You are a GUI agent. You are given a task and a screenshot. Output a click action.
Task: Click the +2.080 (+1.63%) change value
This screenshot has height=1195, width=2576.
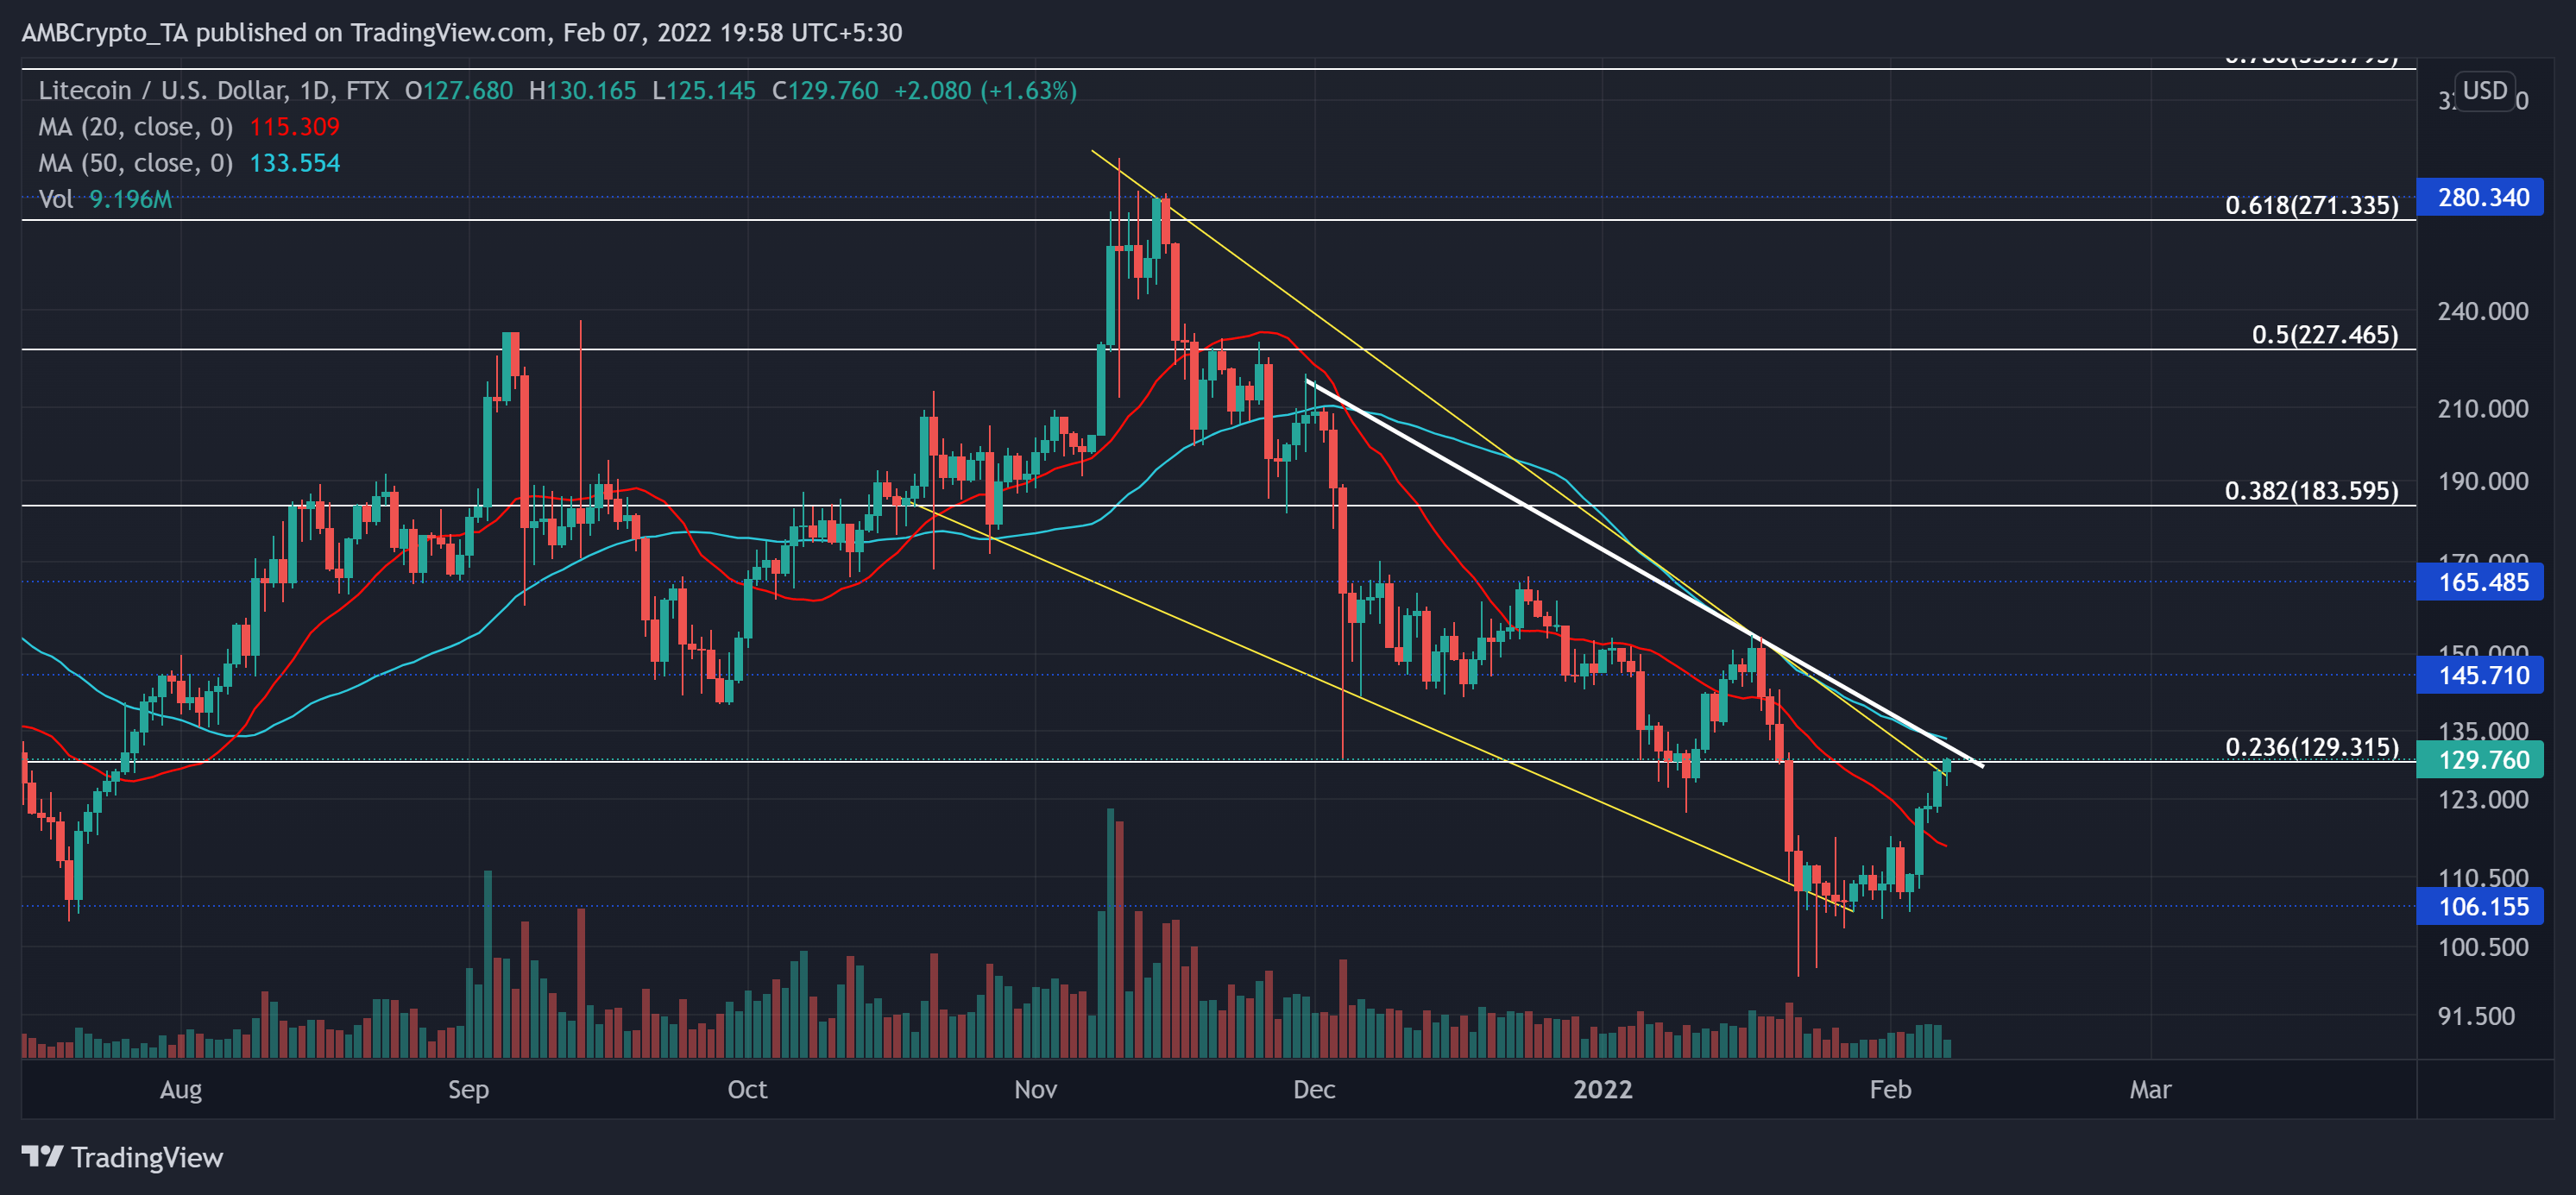[x=985, y=90]
